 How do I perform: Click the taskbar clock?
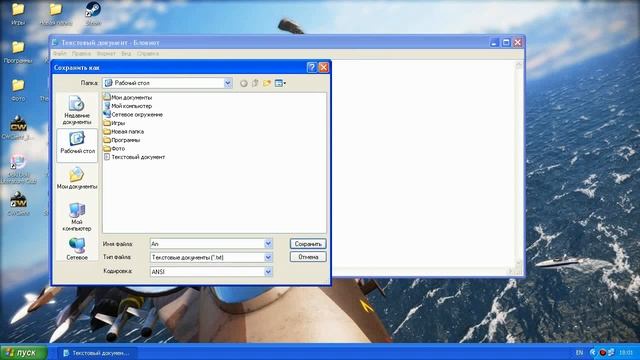click(x=626, y=352)
